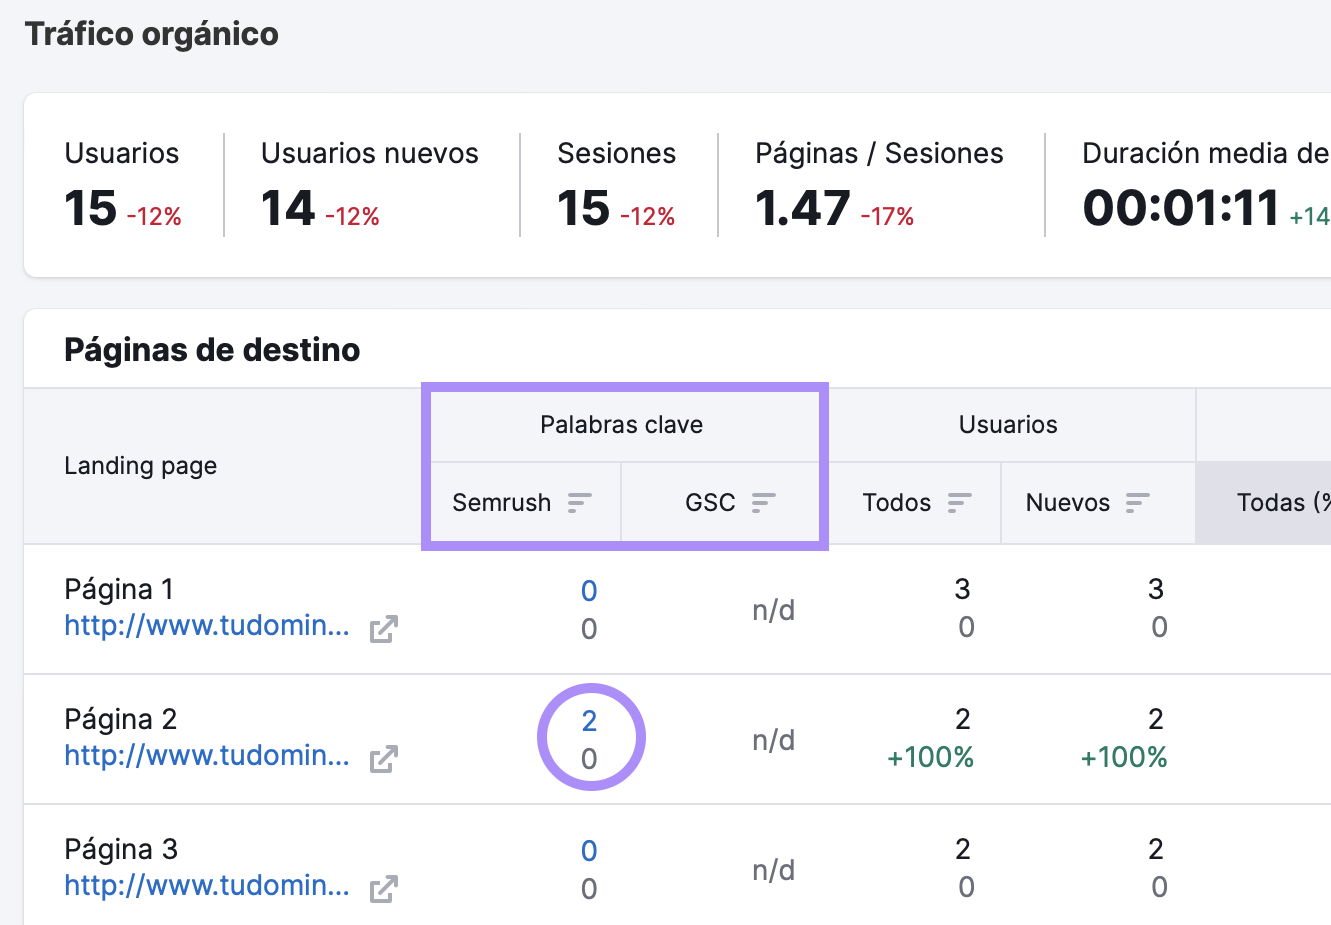Open Página 1 external link icon
The image size is (1331, 925).
tap(384, 629)
